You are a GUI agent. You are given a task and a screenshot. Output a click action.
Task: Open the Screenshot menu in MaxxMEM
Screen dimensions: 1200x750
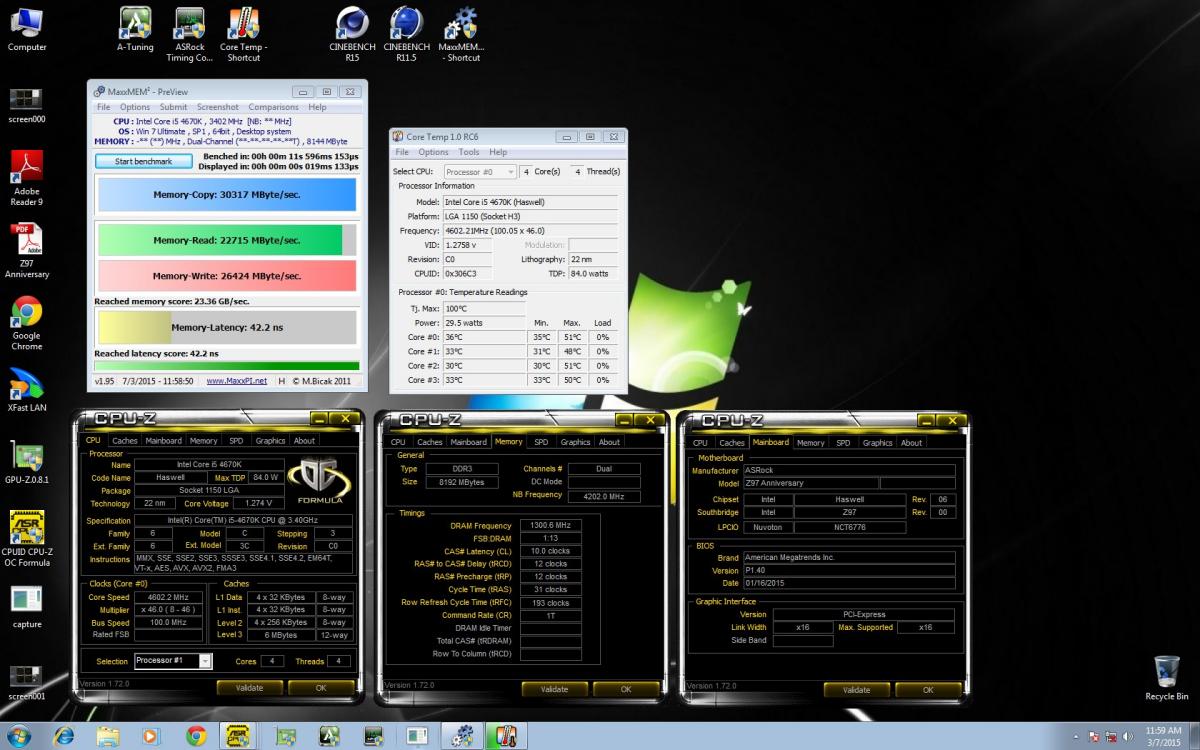217,107
